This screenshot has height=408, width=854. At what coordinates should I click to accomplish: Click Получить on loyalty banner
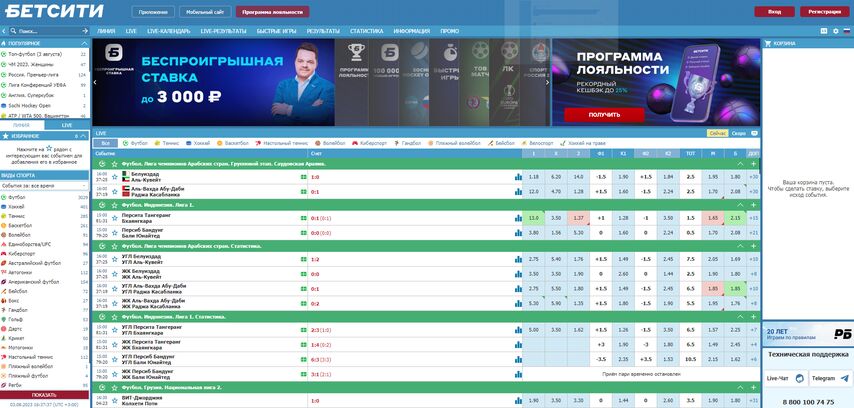[x=604, y=115]
